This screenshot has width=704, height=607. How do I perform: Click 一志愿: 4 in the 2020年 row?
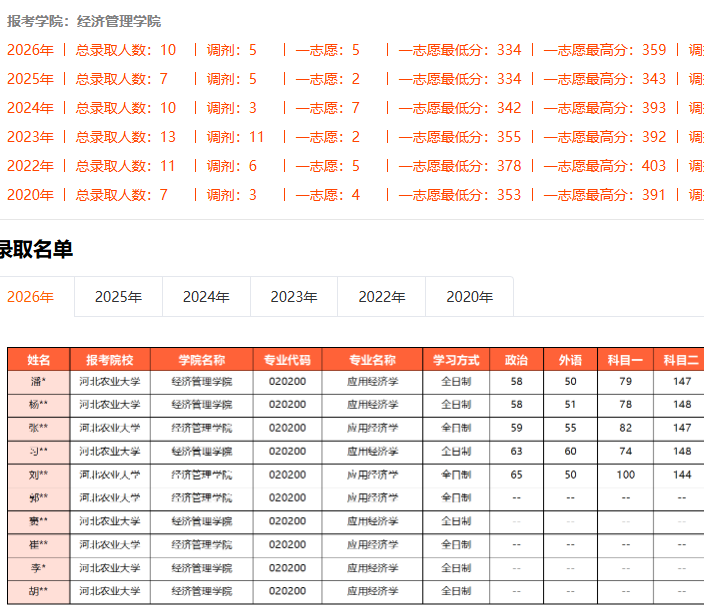328,195
